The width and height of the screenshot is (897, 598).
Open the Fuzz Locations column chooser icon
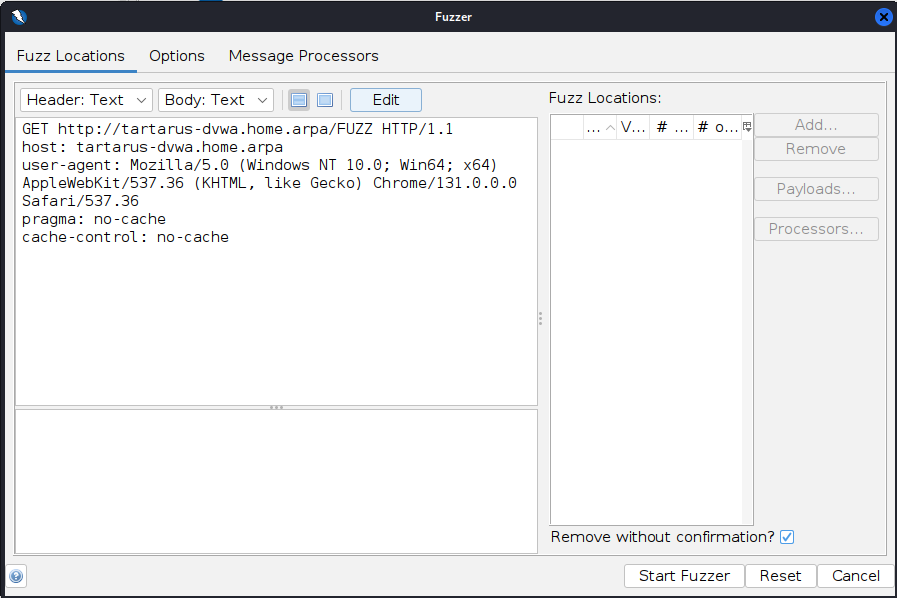(747, 127)
